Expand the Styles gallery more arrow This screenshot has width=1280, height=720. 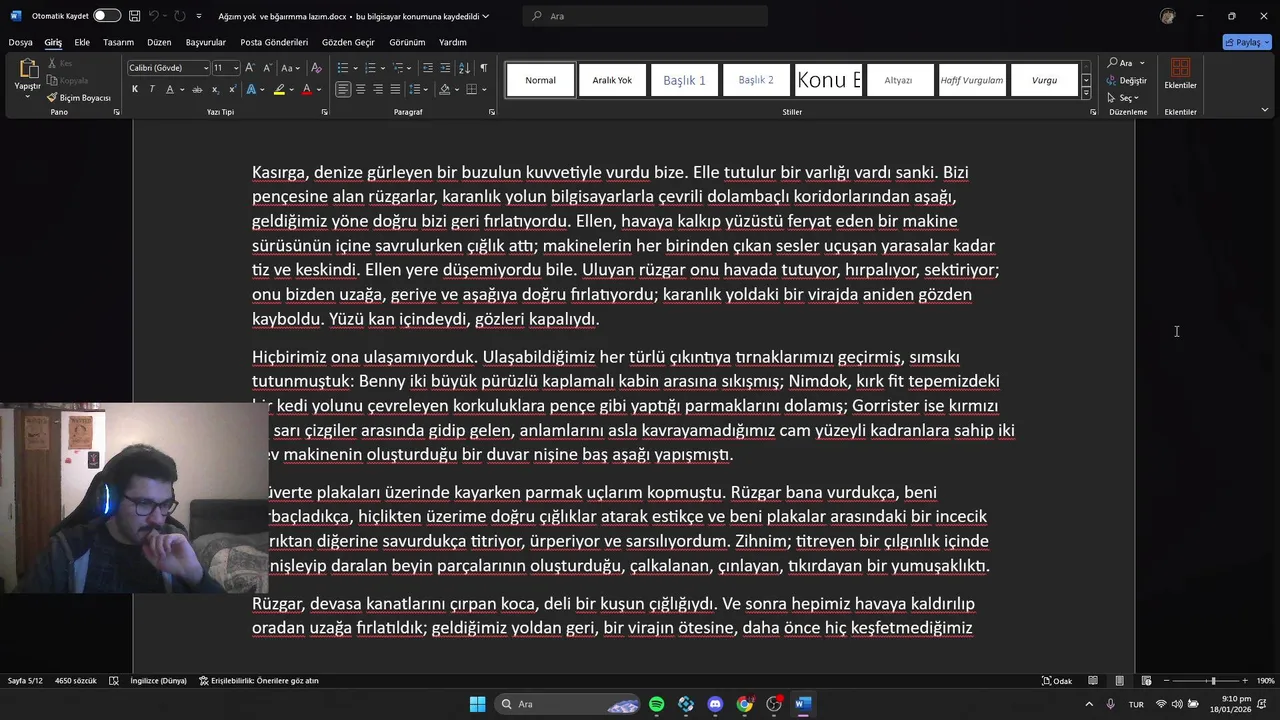(x=1086, y=93)
